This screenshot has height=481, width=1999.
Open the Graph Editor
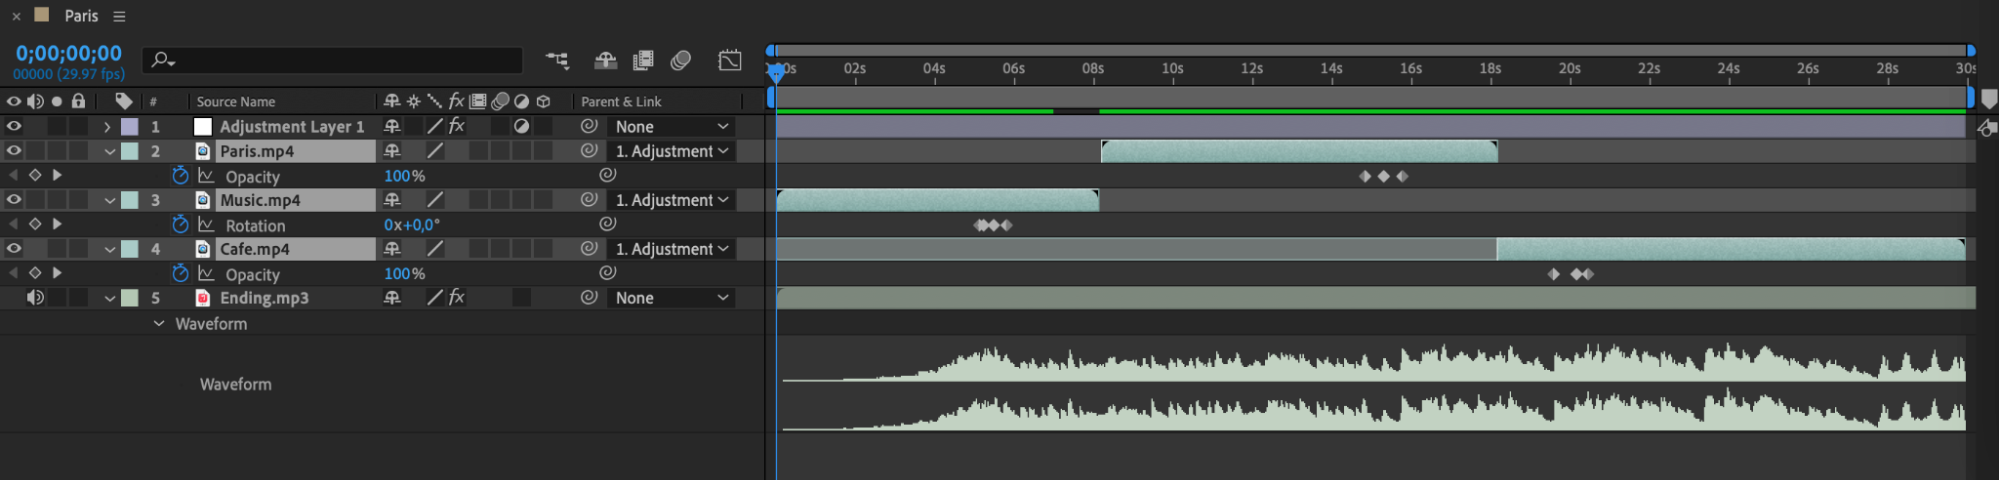(x=730, y=61)
